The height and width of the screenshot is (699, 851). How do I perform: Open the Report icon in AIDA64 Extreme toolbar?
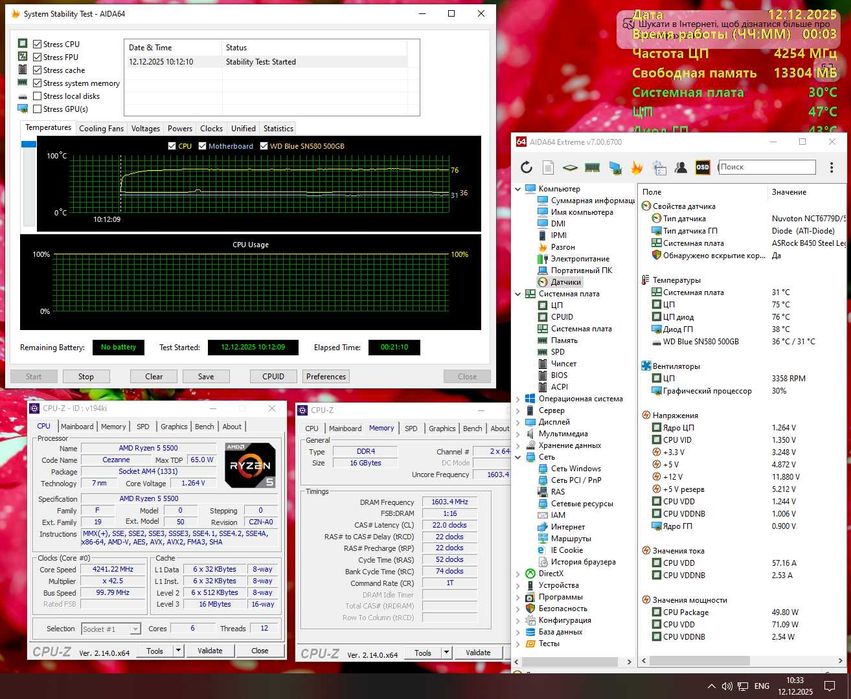point(548,167)
